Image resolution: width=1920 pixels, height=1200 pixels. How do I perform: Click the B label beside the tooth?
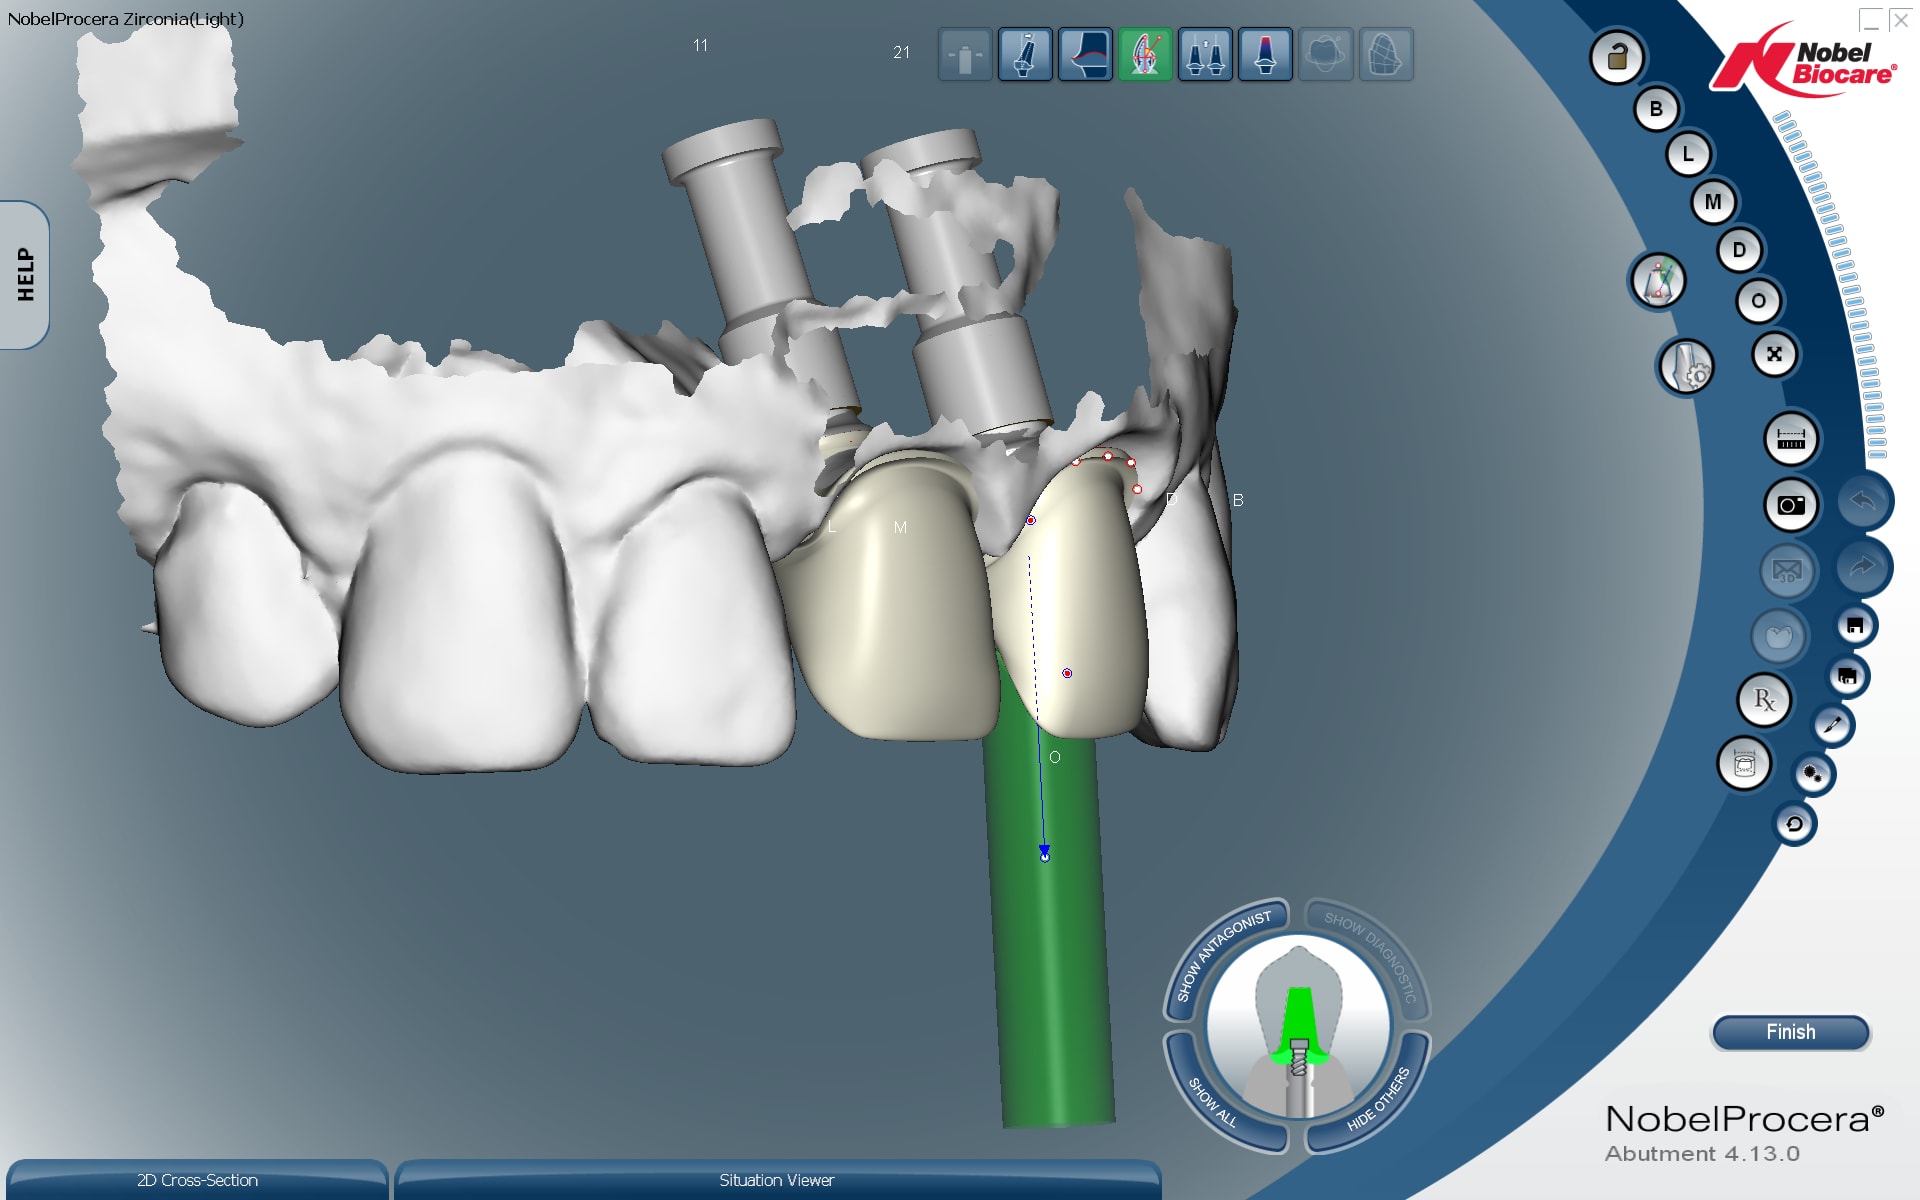tap(1238, 500)
